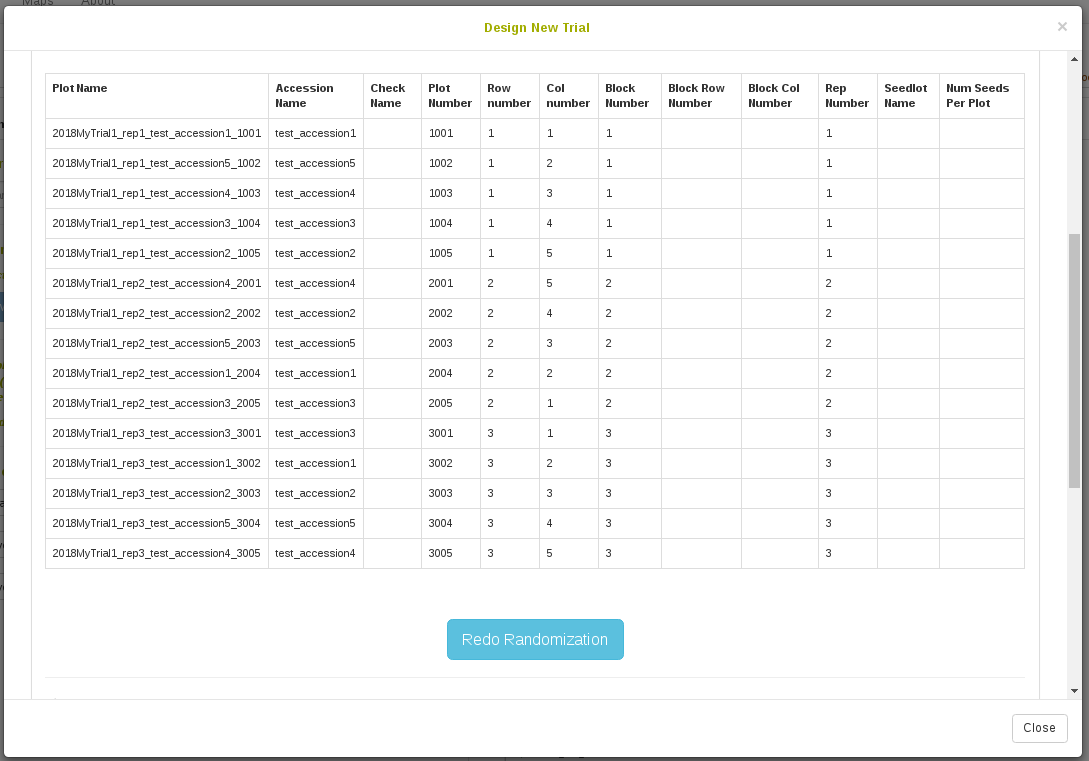Click plot name 2018MyTrial1_rep3_test_accession5_3004
1089x761 pixels.
point(156,523)
